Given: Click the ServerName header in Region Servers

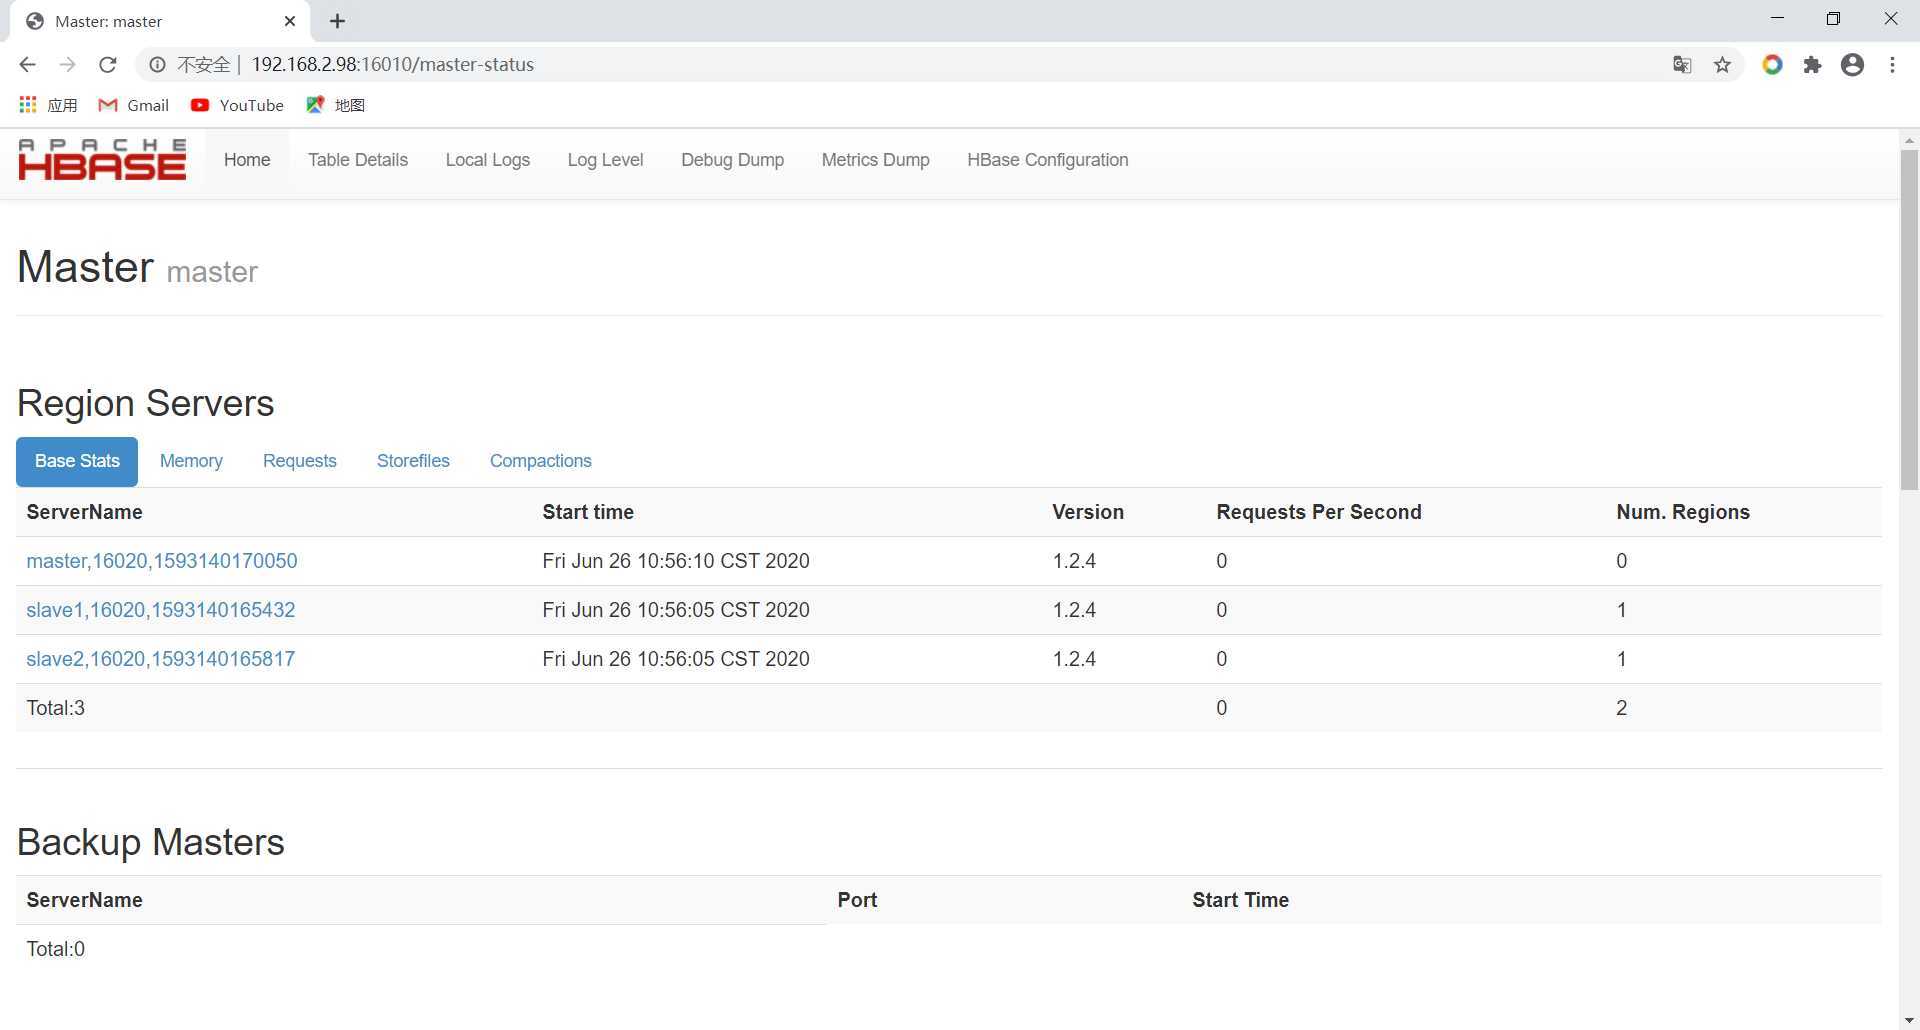Looking at the screenshot, I should point(85,512).
